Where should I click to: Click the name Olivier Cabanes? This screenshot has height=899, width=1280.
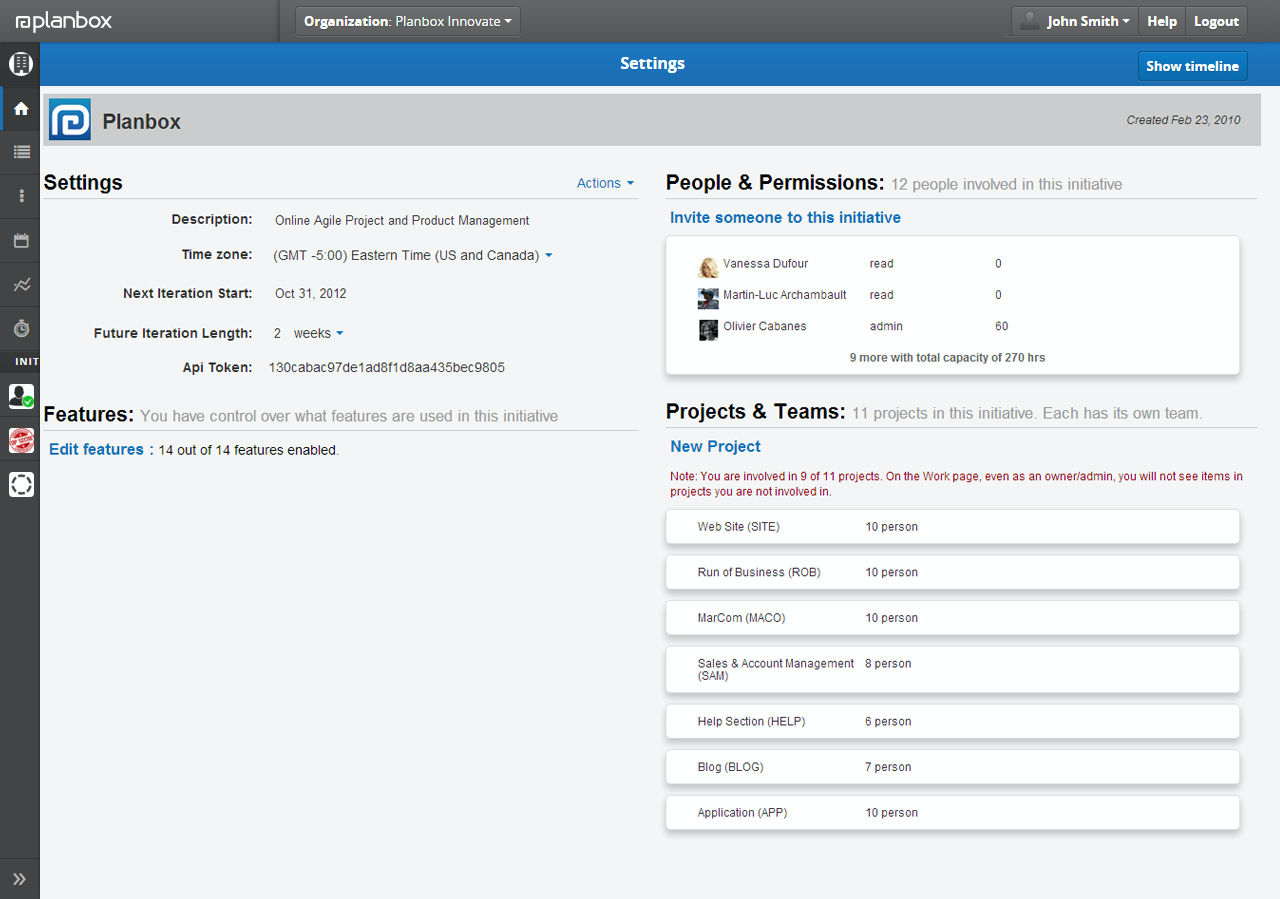[764, 326]
